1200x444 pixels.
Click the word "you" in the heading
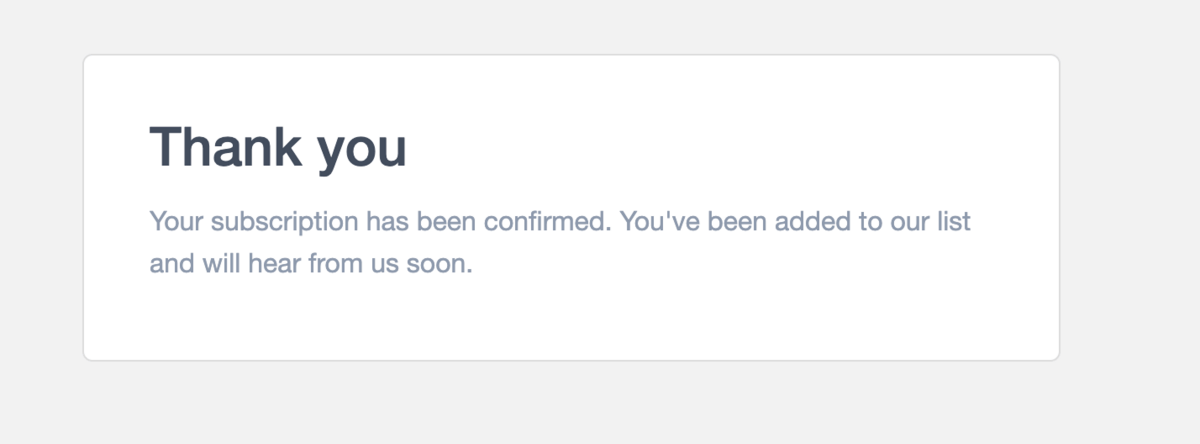361,150
